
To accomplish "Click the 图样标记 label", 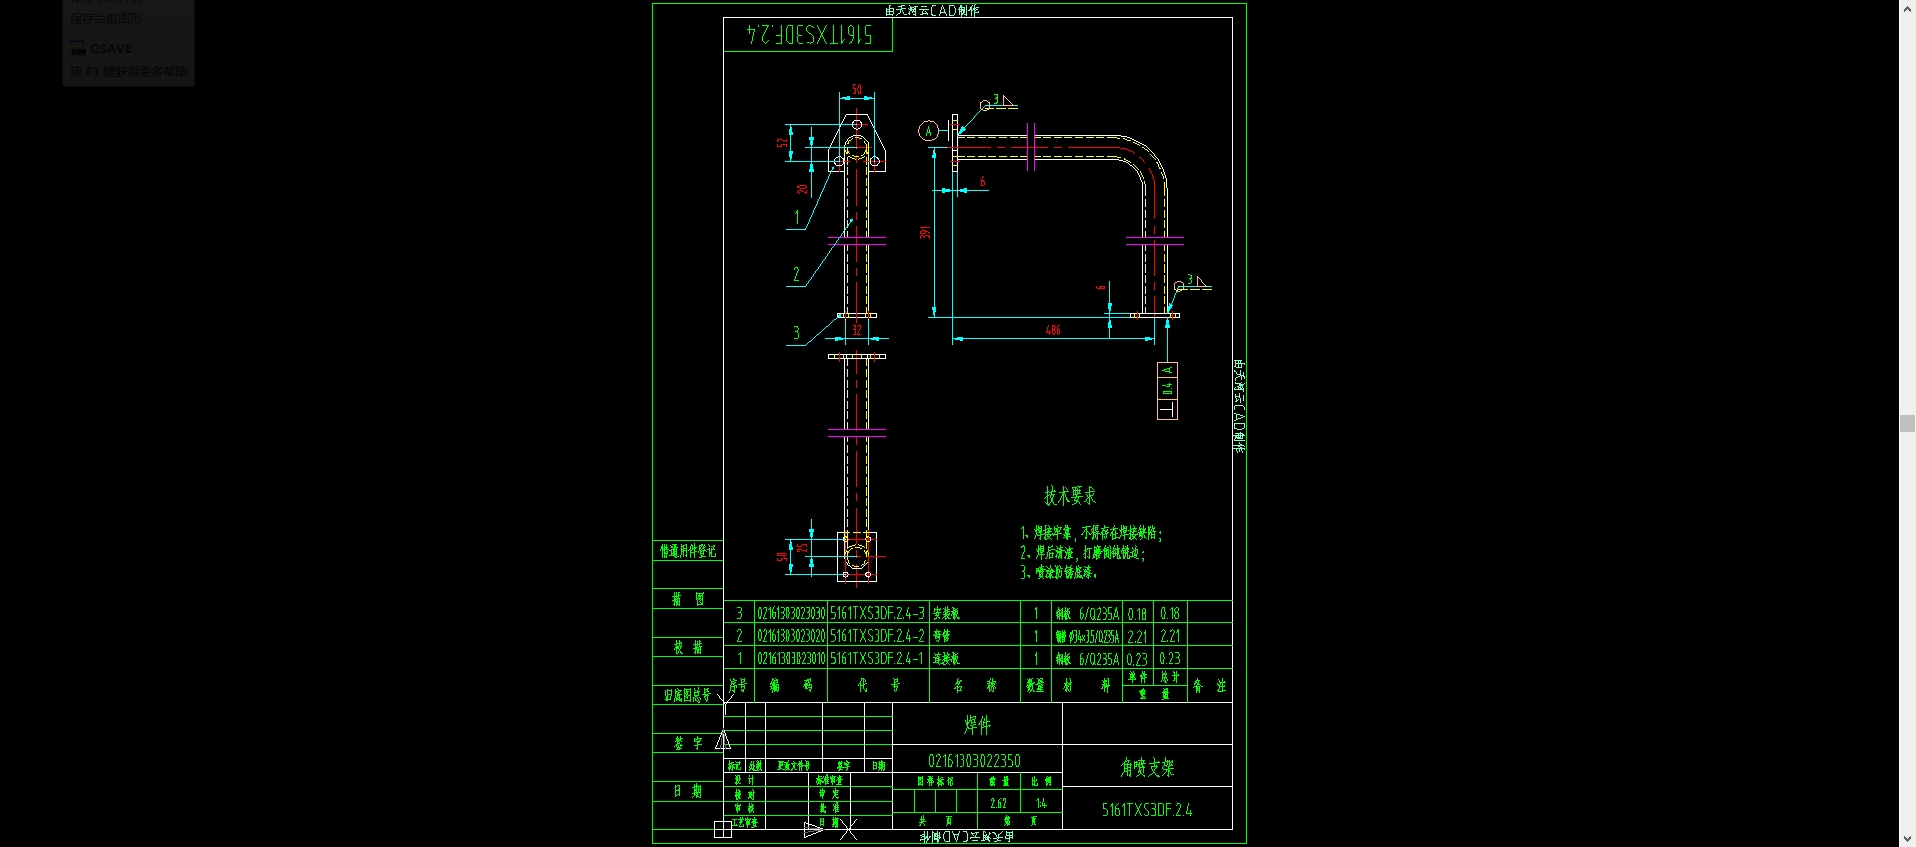I will [936, 781].
